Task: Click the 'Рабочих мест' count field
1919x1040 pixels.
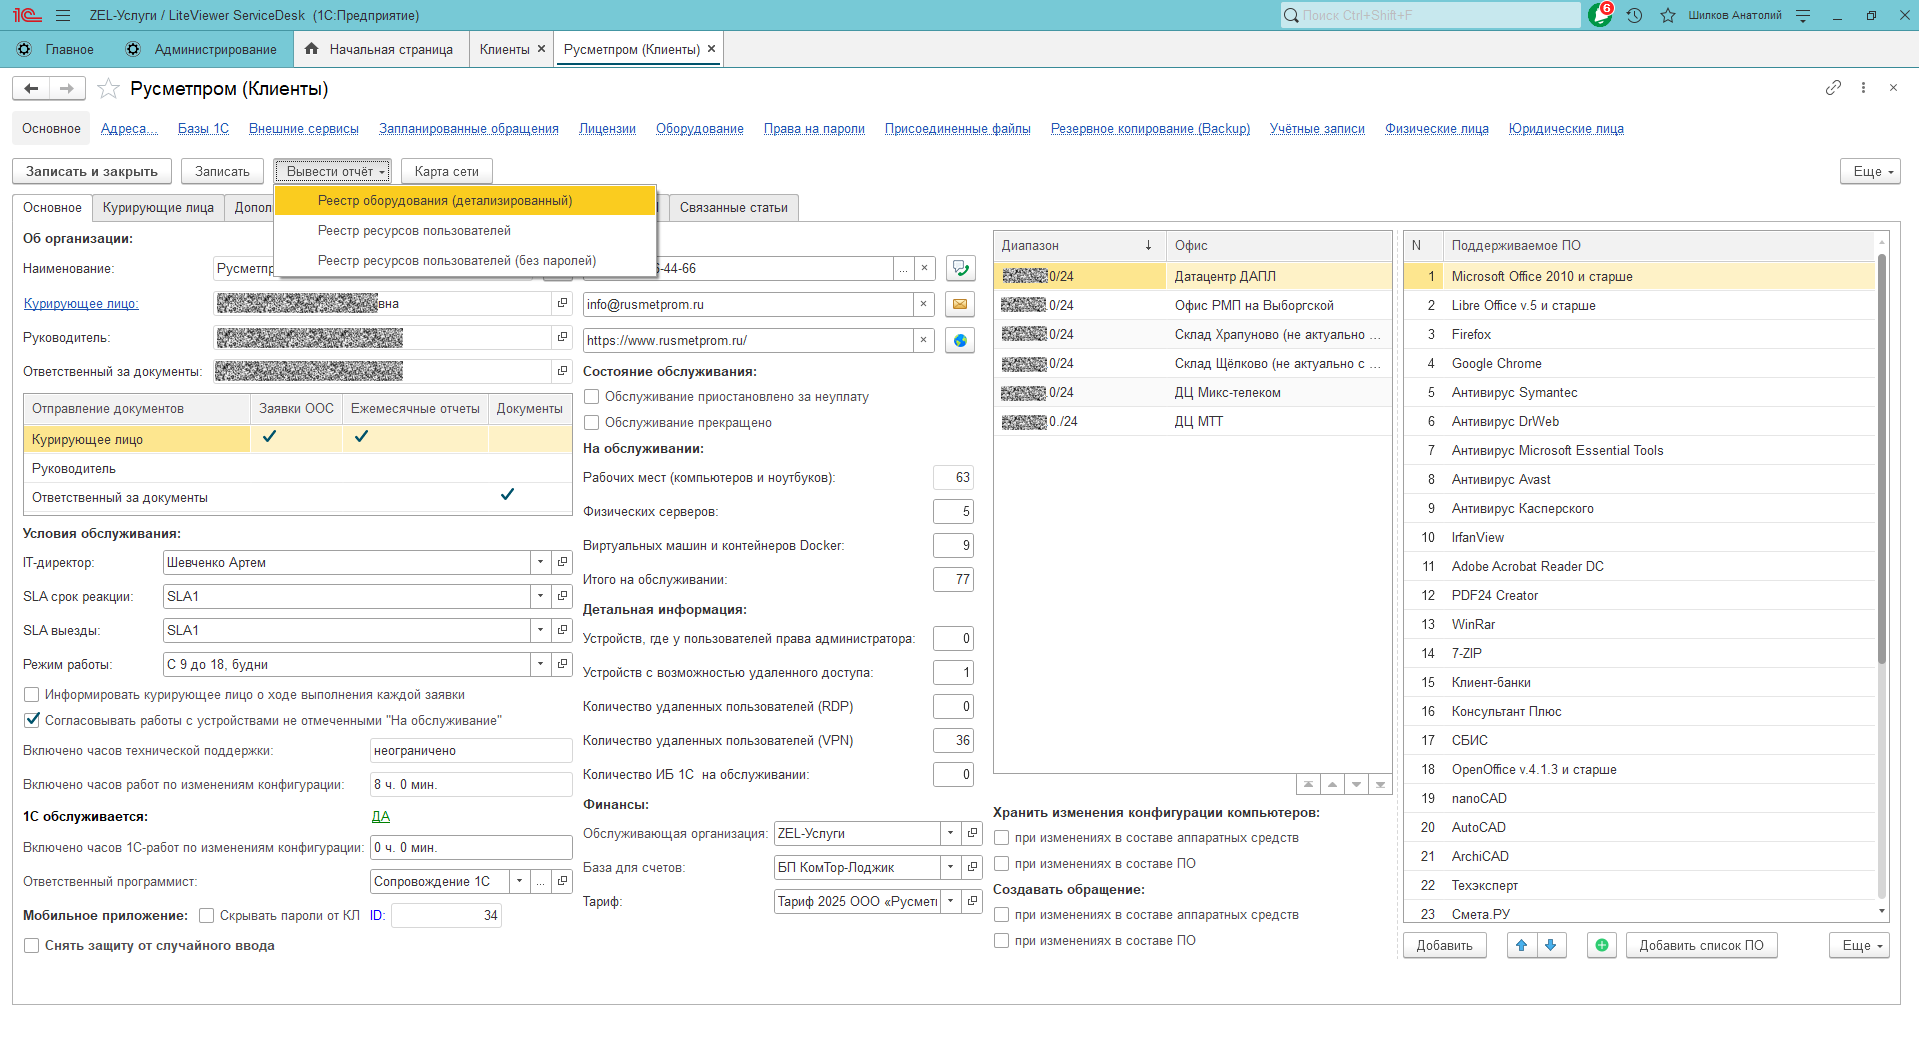Action: point(953,477)
